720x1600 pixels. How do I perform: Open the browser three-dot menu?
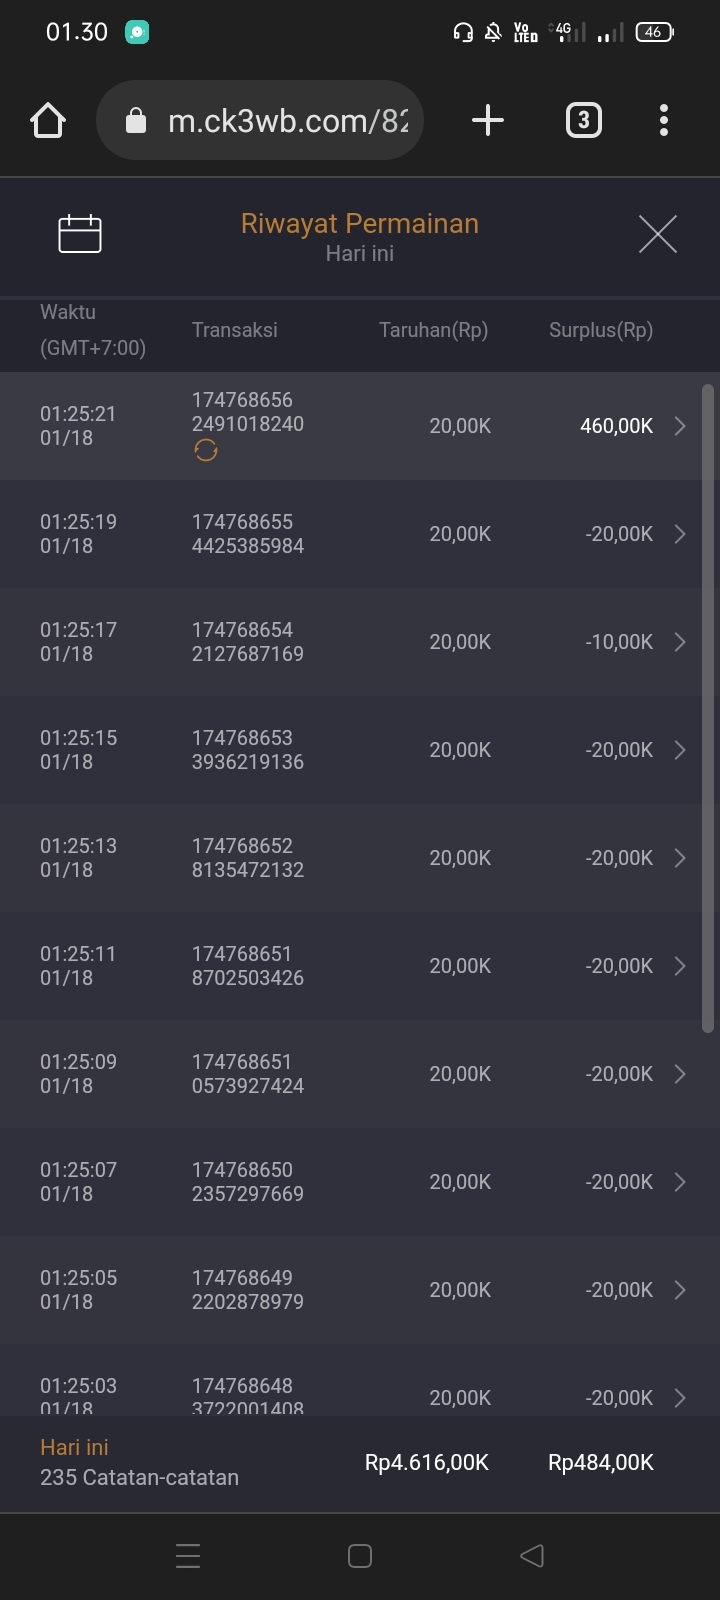pos(664,121)
